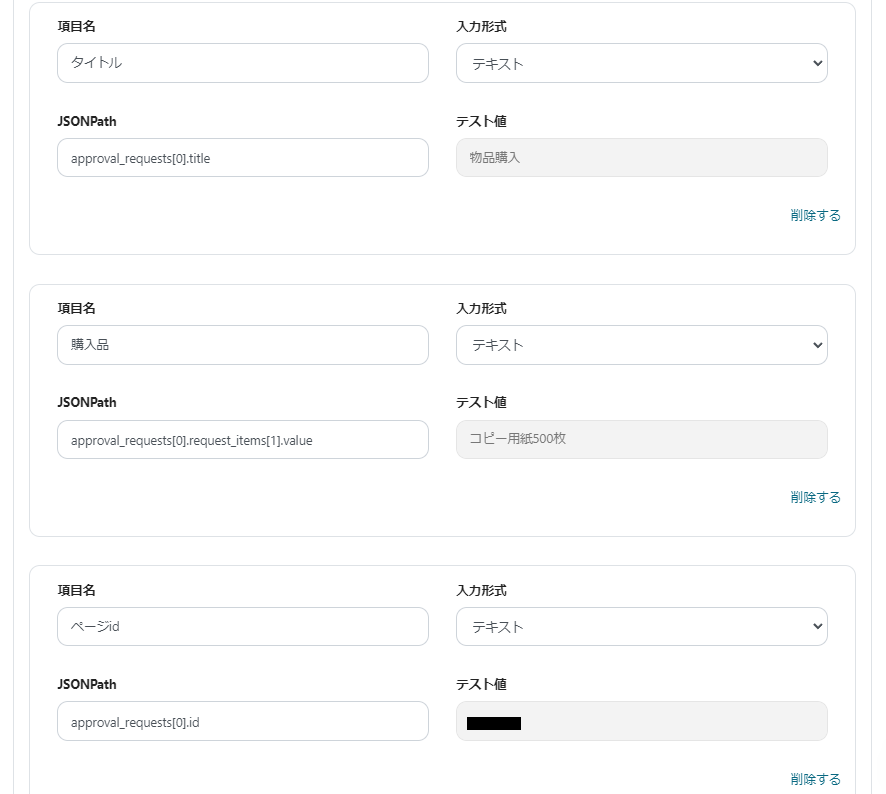Click the JSONPath label in the タイトル card

[x=87, y=121]
